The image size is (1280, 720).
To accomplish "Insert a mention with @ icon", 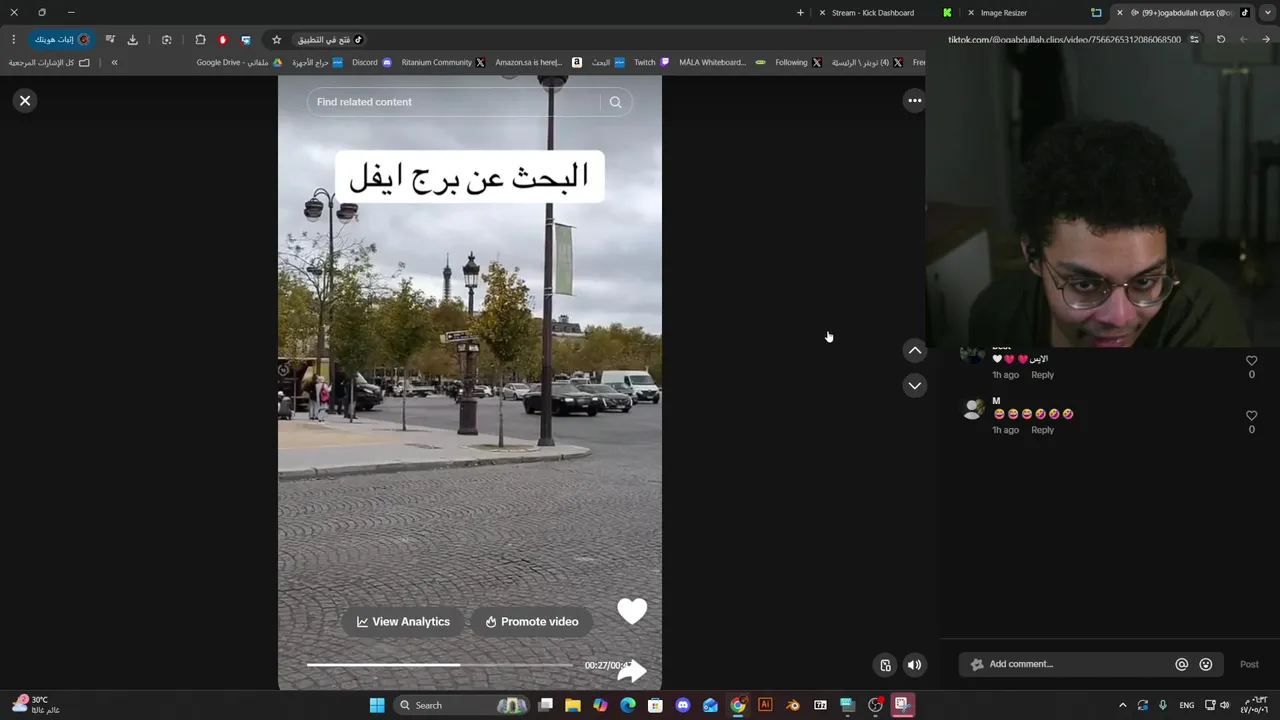I will tap(1181, 664).
